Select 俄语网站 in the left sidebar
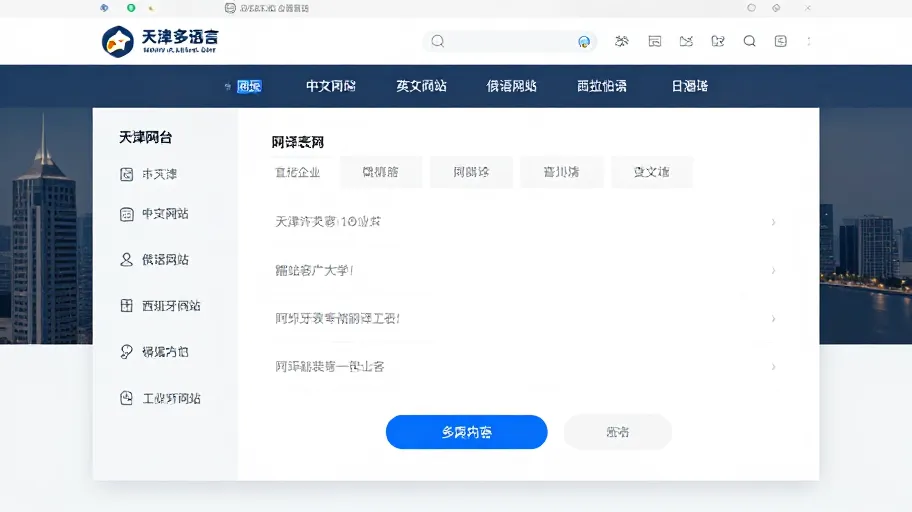The width and height of the screenshot is (912, 512). click(165, 259)
